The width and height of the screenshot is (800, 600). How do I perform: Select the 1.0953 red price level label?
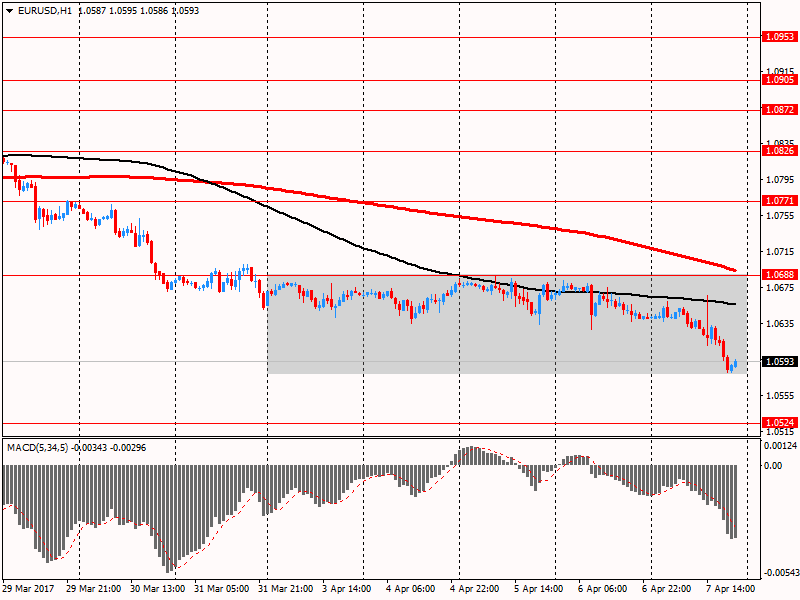tap(779, 37)
